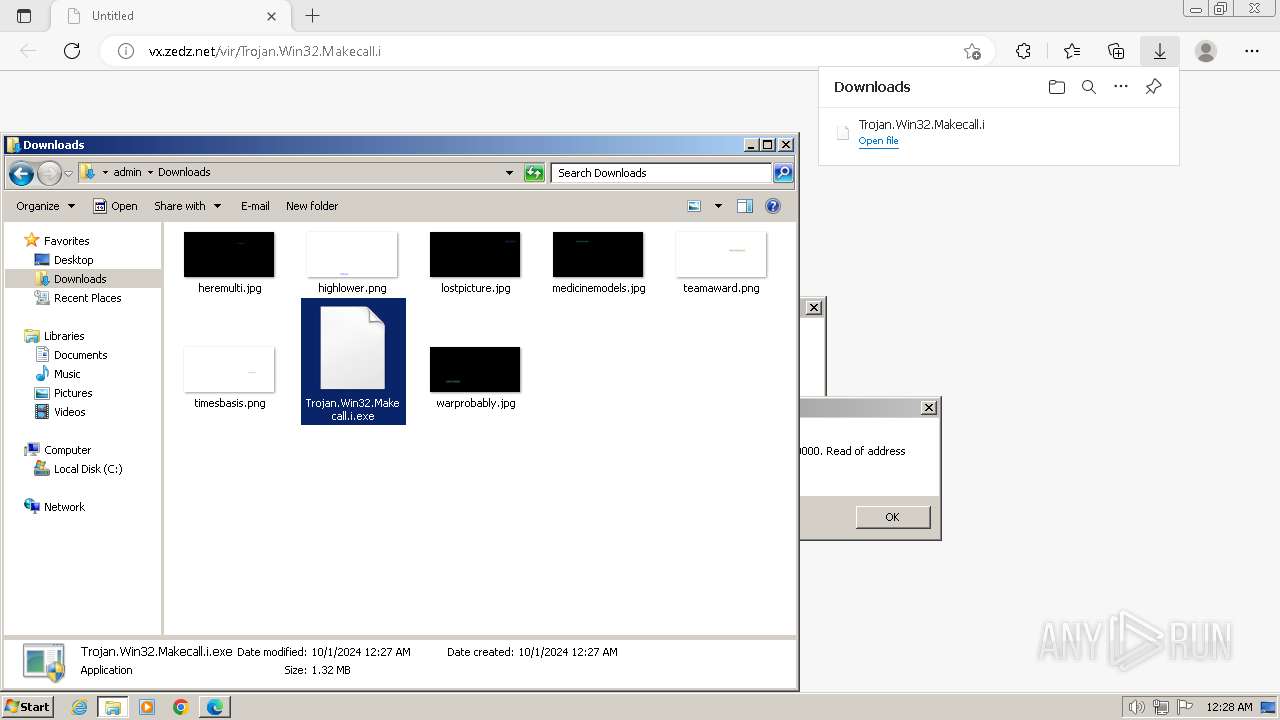Image resolution: width=1280 pixels, height=720 pixels.
Task: View site information icon
Action: pos(126,51)
